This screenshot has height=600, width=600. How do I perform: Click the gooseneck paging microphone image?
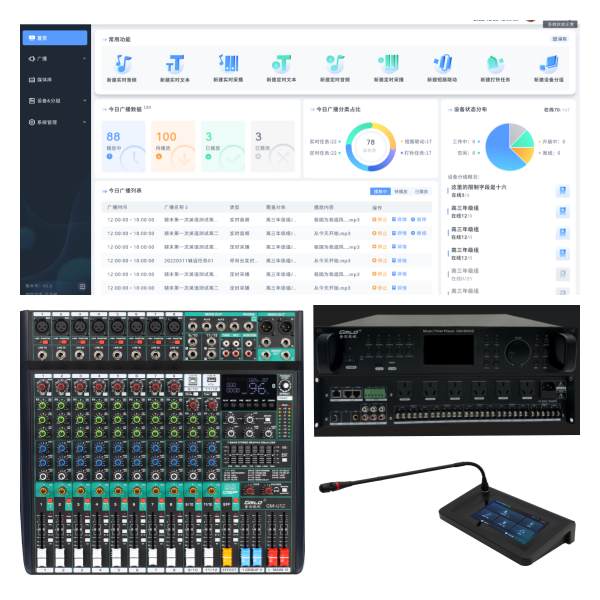tap(447, 515)
